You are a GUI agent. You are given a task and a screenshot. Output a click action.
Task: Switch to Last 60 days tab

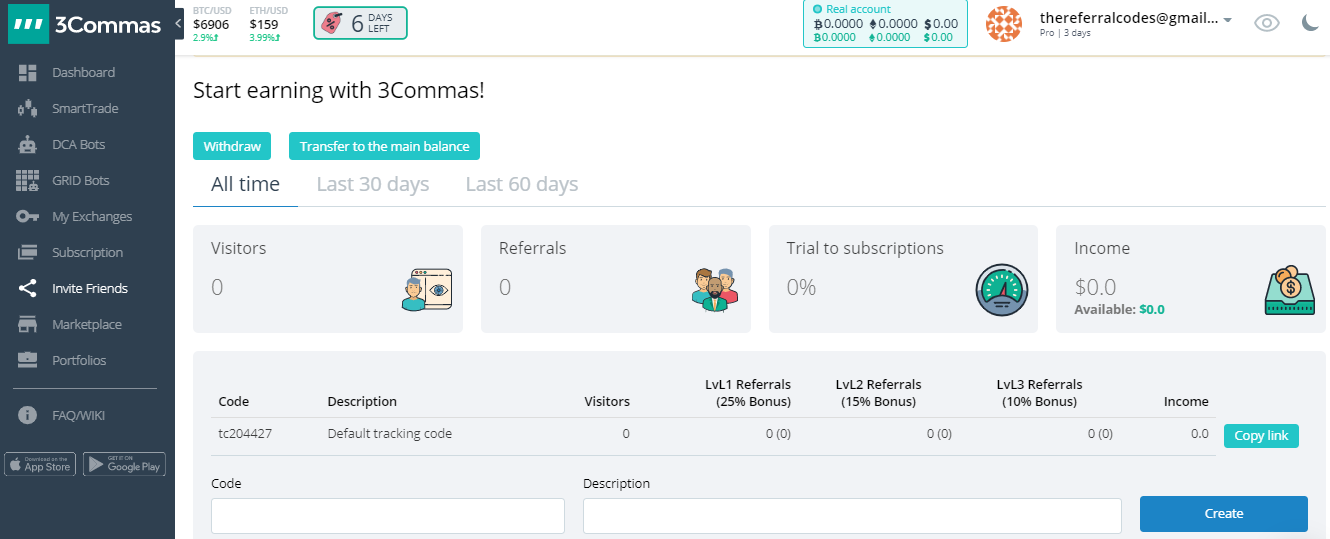(522, 185)
